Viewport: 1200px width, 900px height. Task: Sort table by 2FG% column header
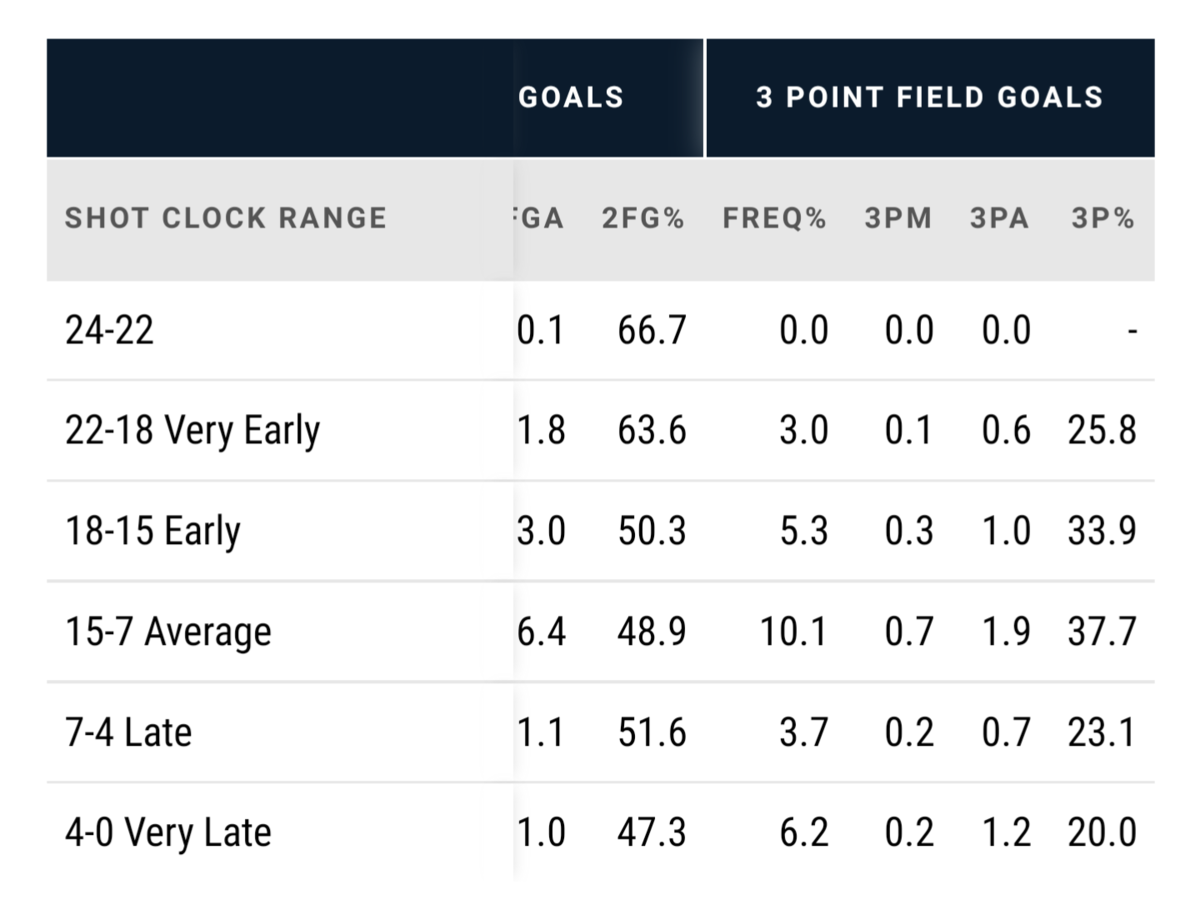point(643,219)
